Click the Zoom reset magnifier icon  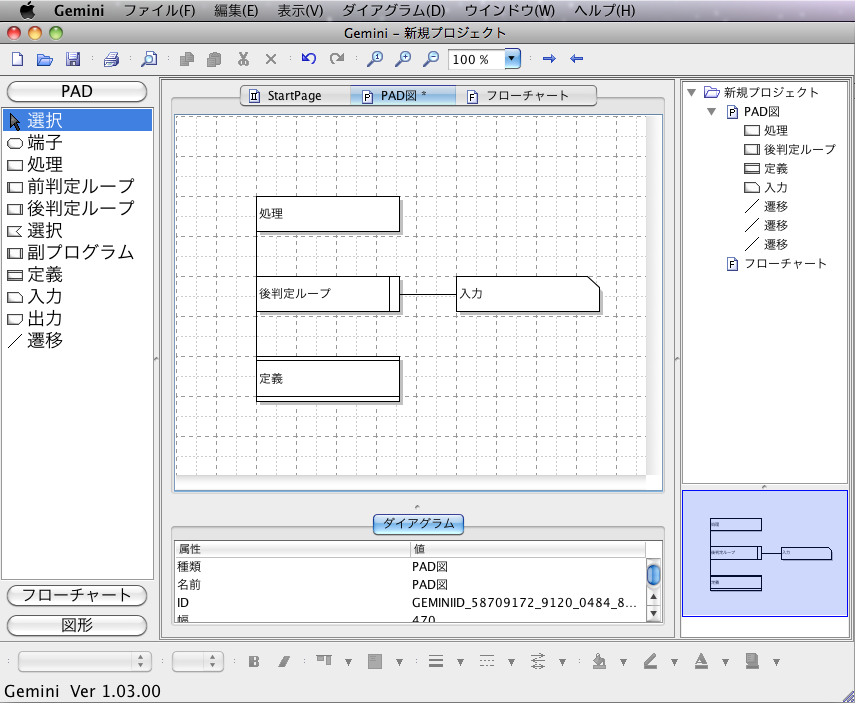(x=375, y=58)
